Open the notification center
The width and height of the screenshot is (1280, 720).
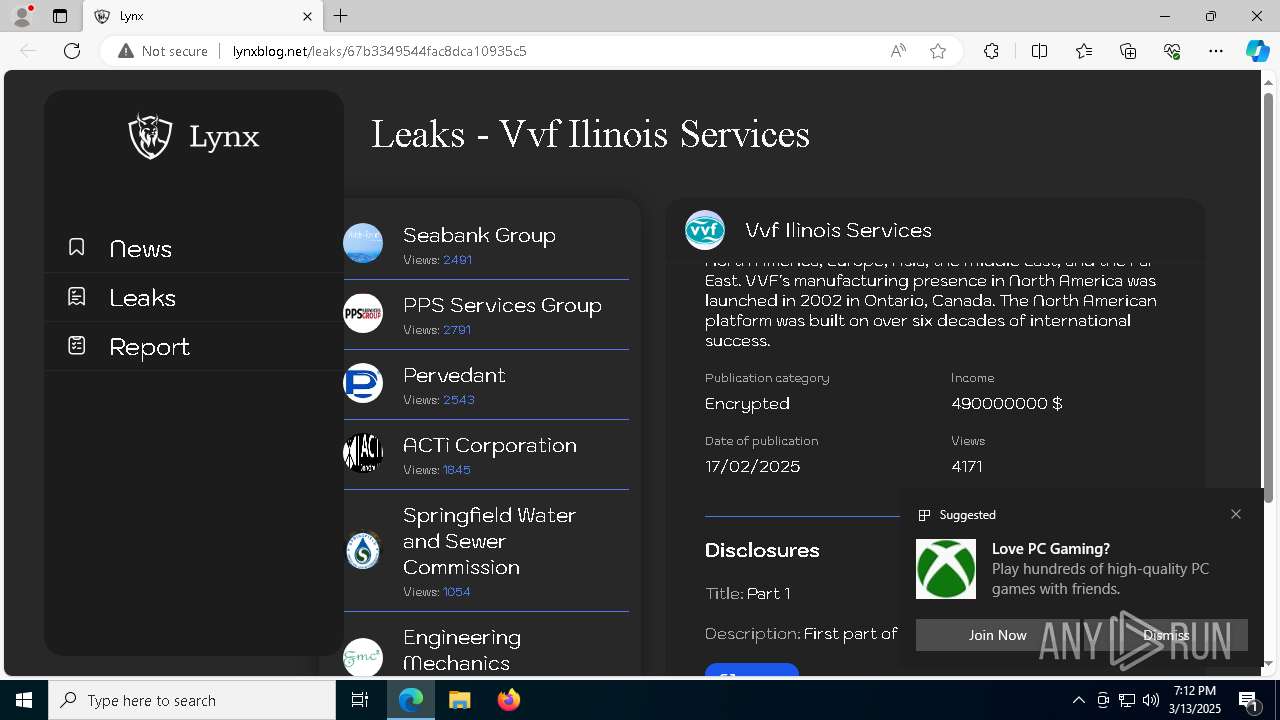1249,700
